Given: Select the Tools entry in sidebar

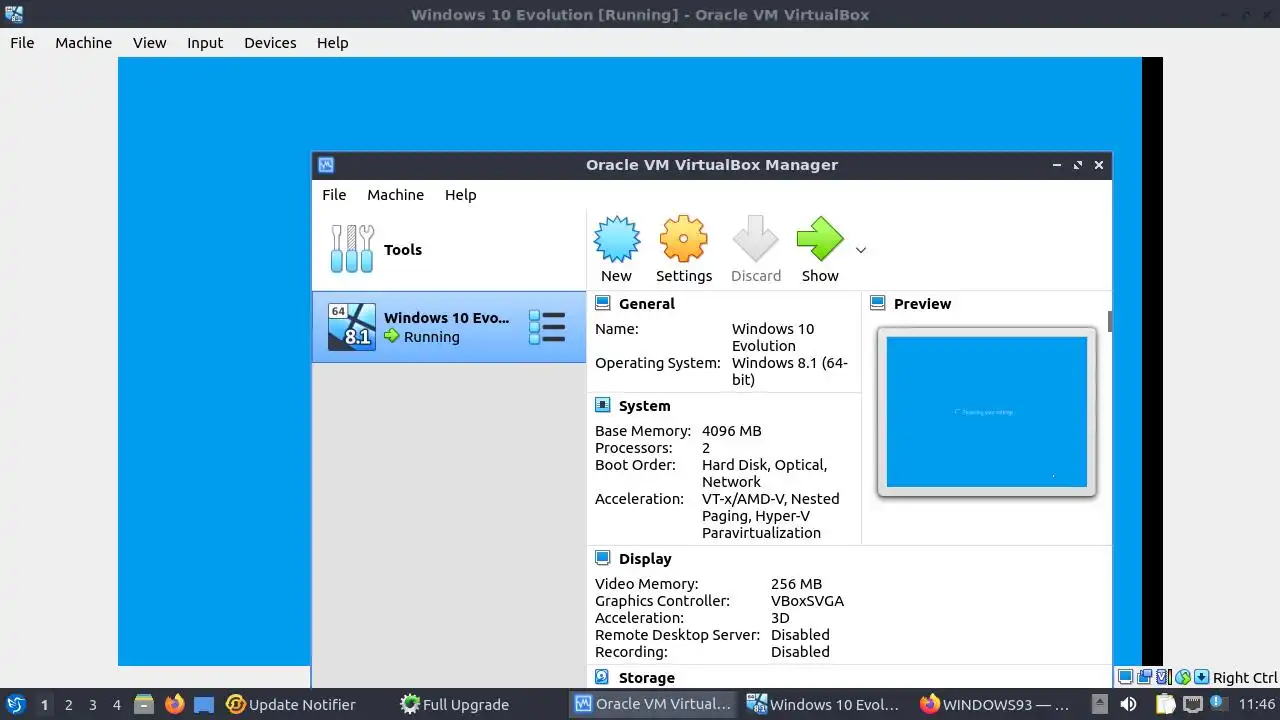Looking at the screenshot, I should [x=449, y=250].
